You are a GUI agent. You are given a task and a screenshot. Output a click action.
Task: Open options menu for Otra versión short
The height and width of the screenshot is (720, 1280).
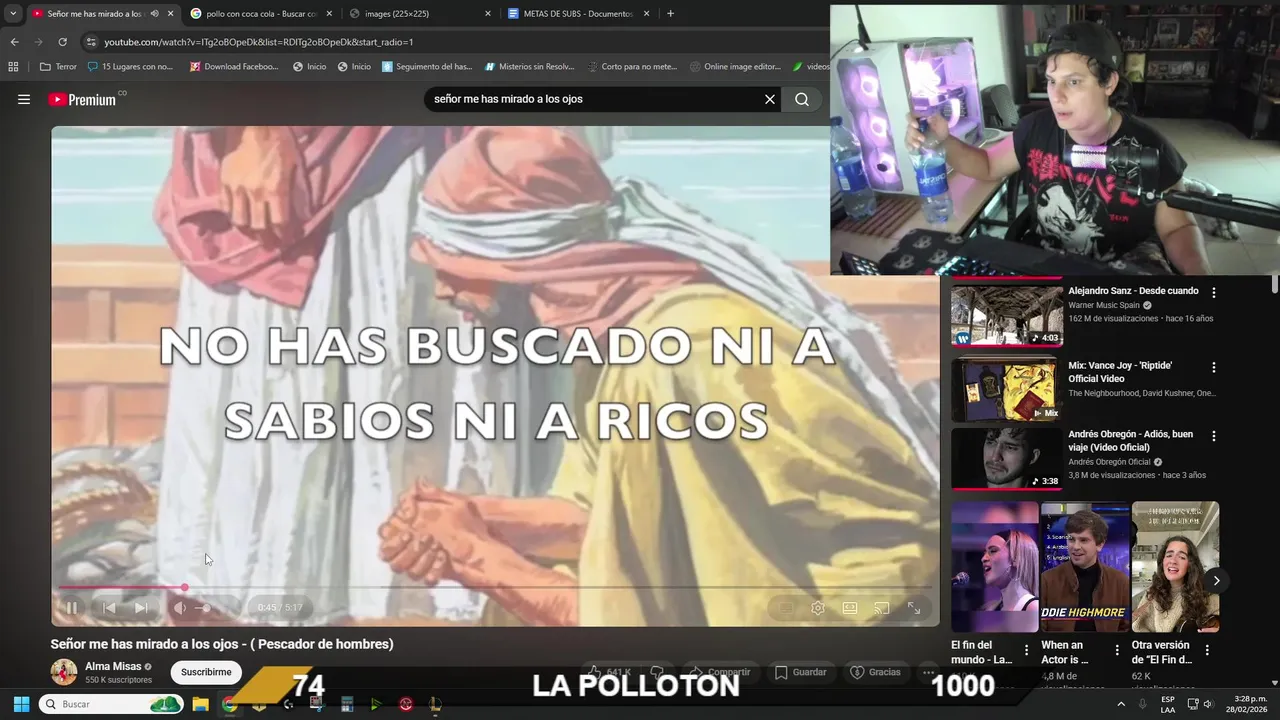[x=1207, y=650]
